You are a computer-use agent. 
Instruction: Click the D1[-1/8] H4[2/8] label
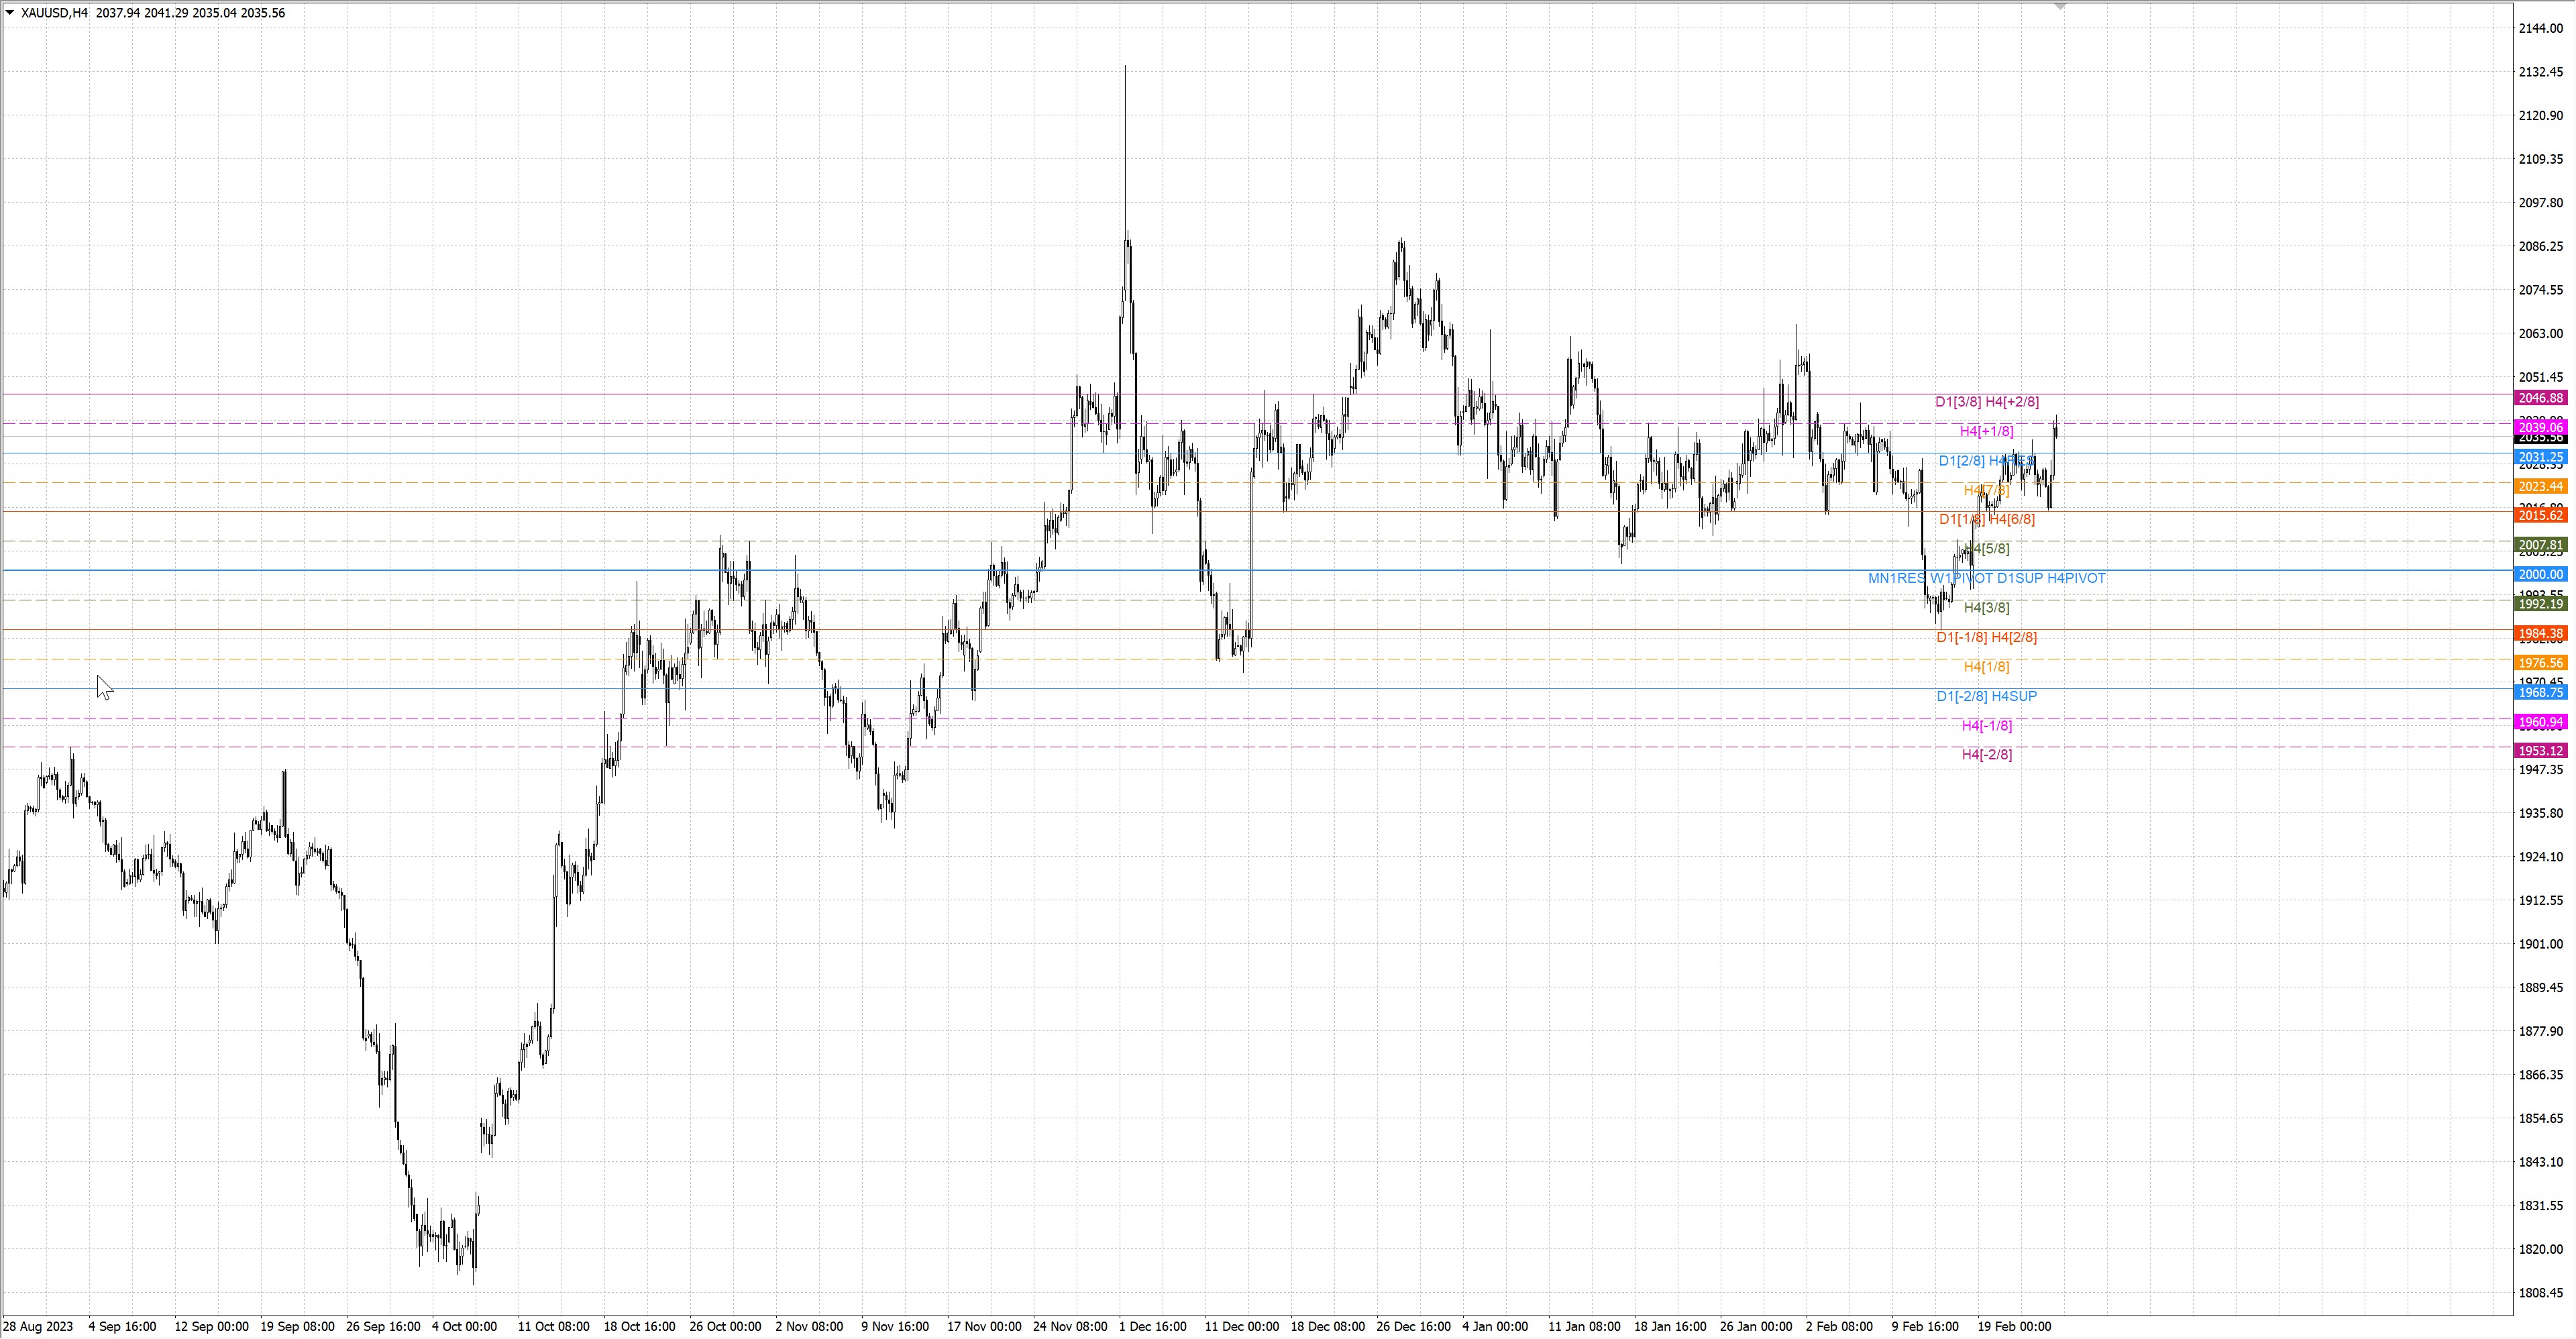point(1986,637)
